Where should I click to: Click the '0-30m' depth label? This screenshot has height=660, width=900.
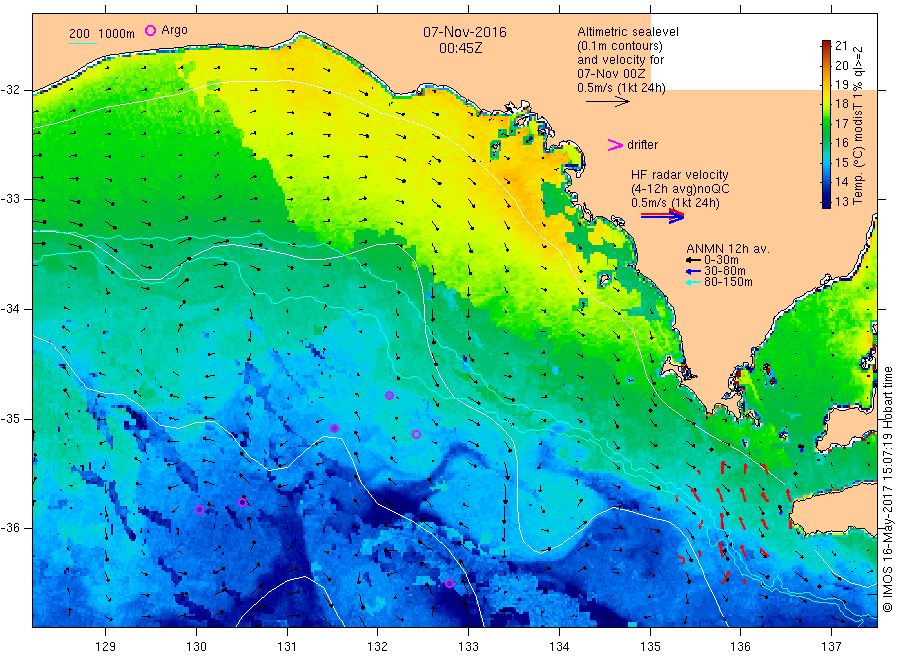(x=721, y=260)
